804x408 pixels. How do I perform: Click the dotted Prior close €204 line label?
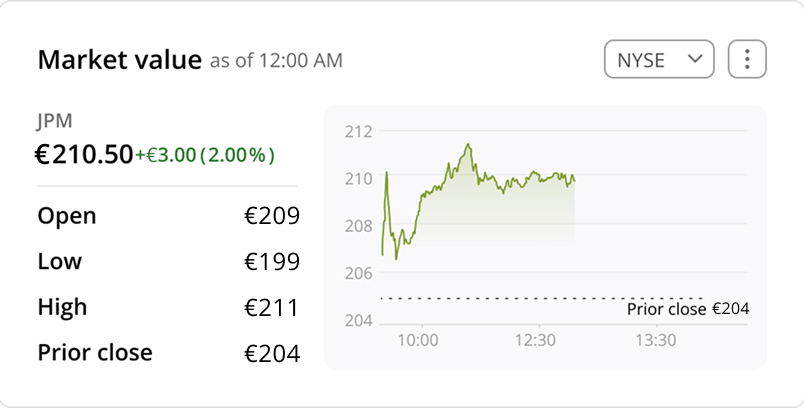pos(687,309)
